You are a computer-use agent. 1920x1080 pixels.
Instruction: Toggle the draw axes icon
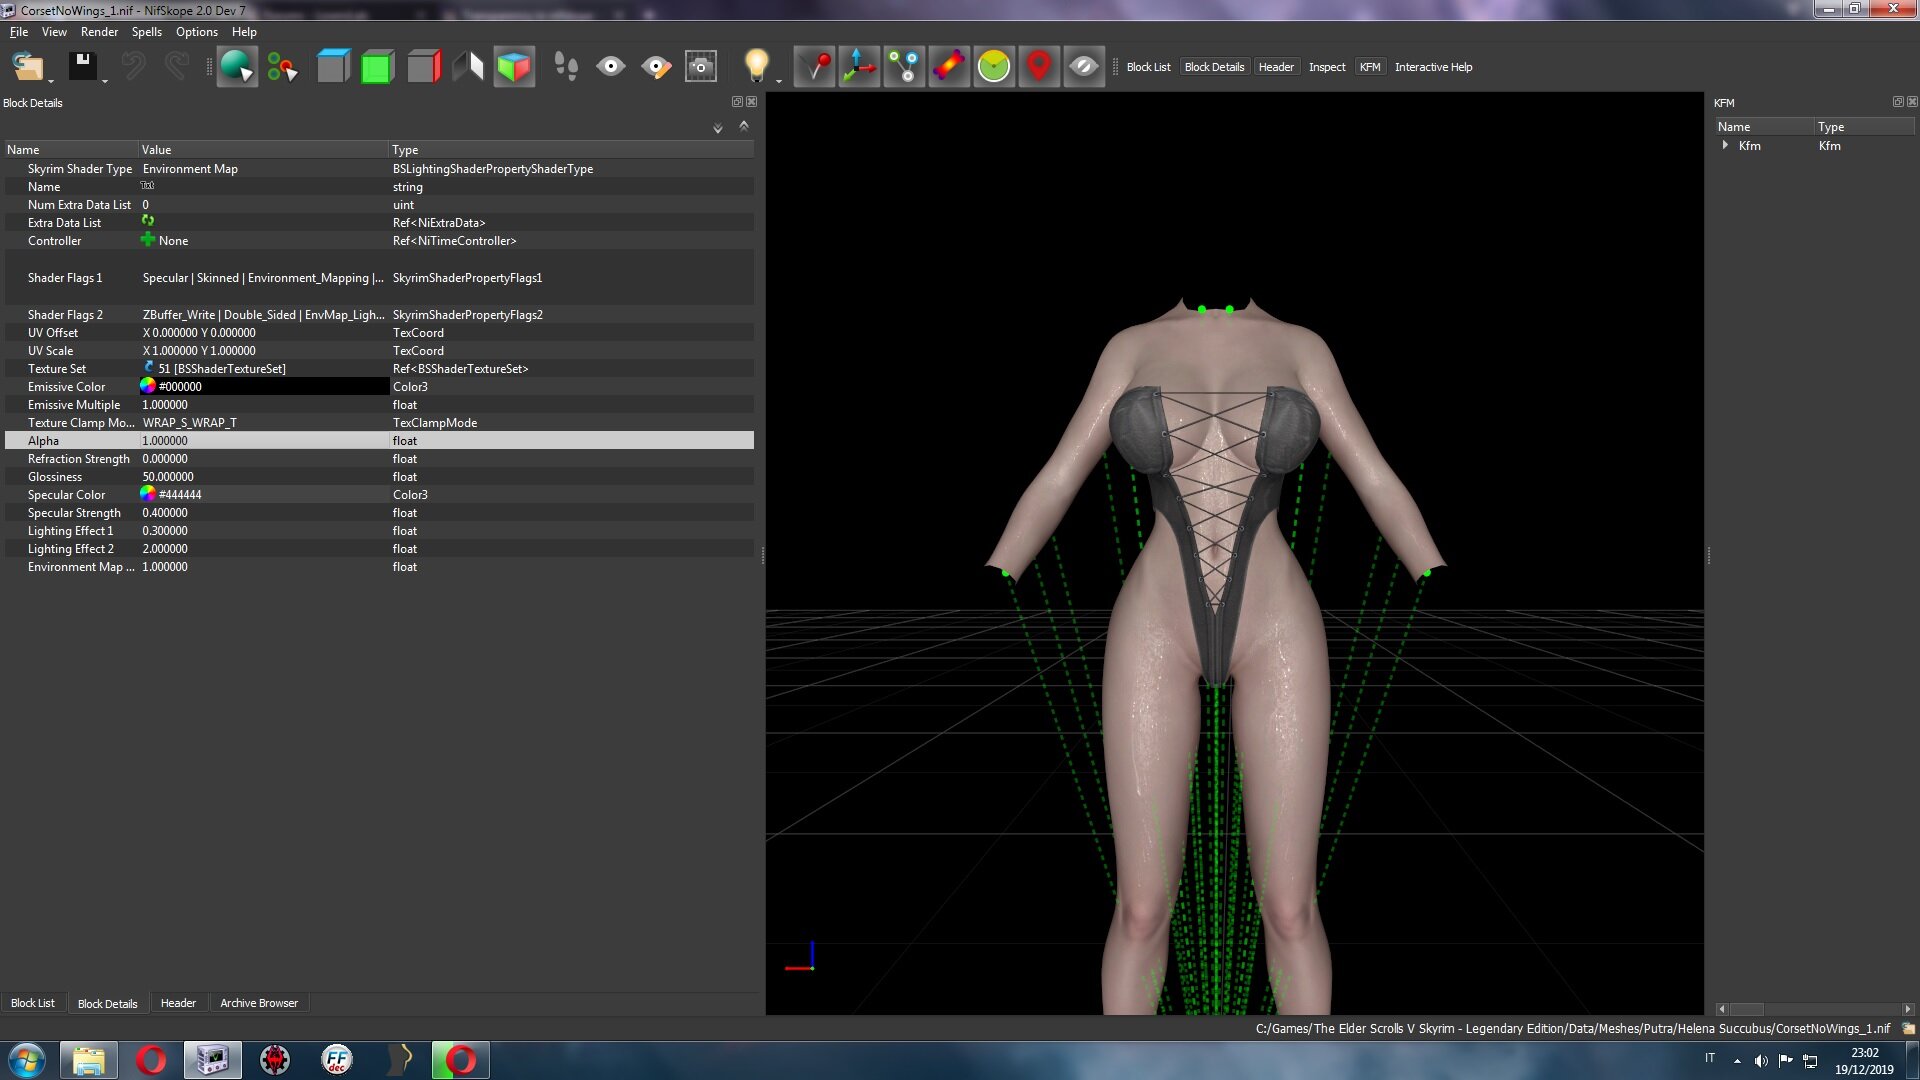click(x=859, y=67)
